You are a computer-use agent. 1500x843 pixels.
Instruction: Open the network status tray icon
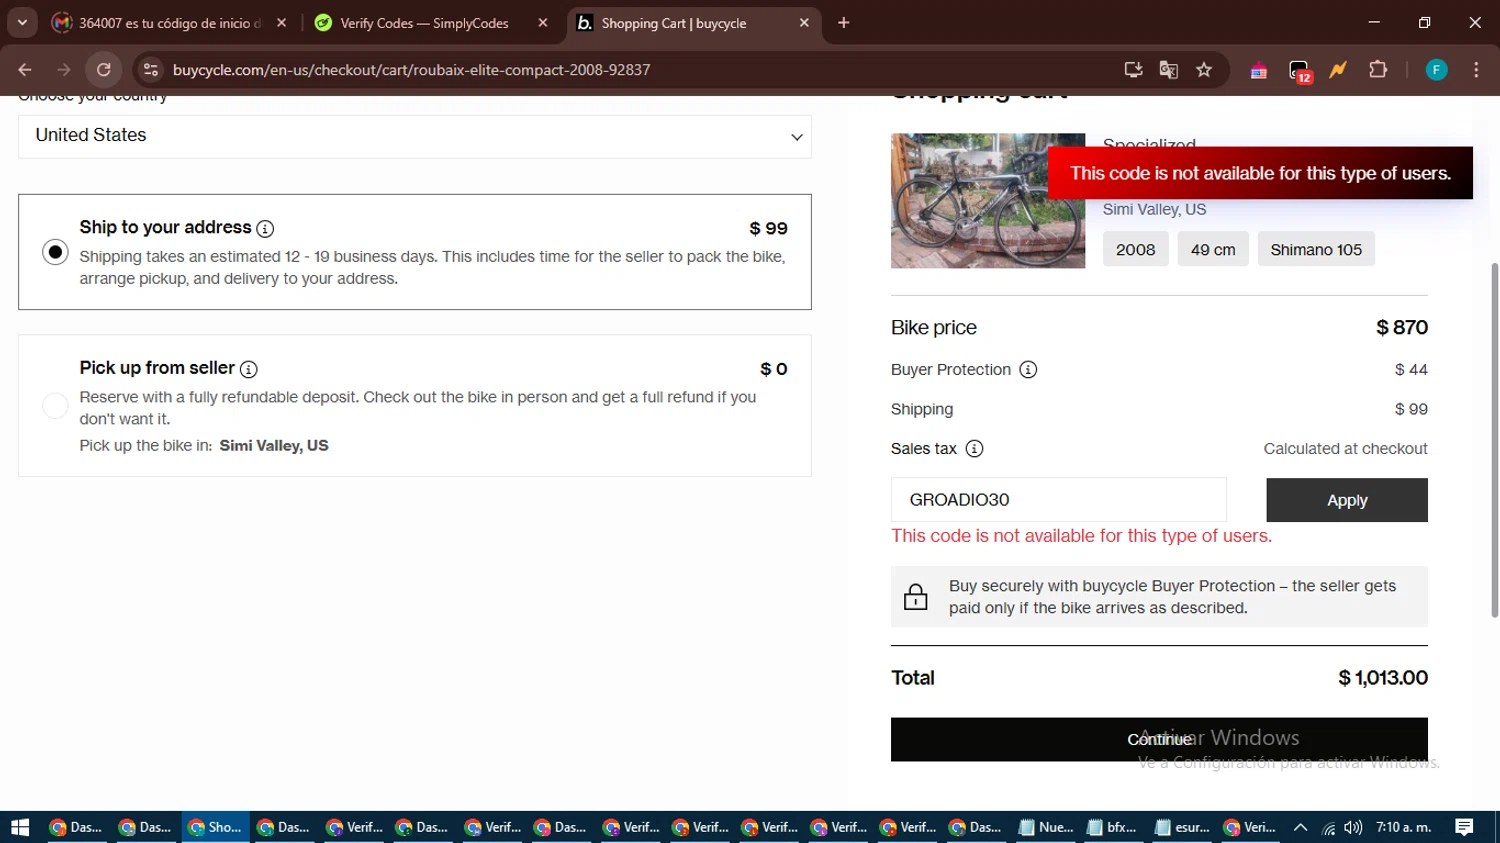(x=1328, y=827)
